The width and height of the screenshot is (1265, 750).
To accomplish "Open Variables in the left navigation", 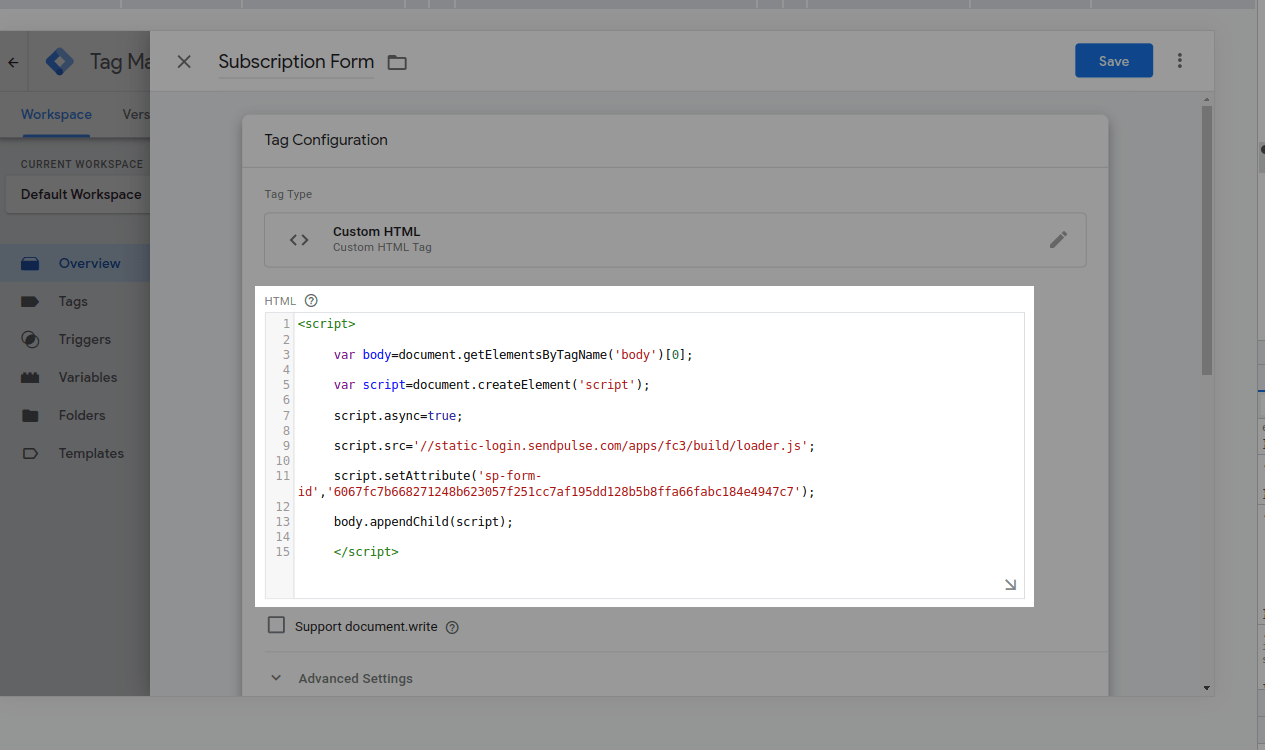I will click(87, 377).
